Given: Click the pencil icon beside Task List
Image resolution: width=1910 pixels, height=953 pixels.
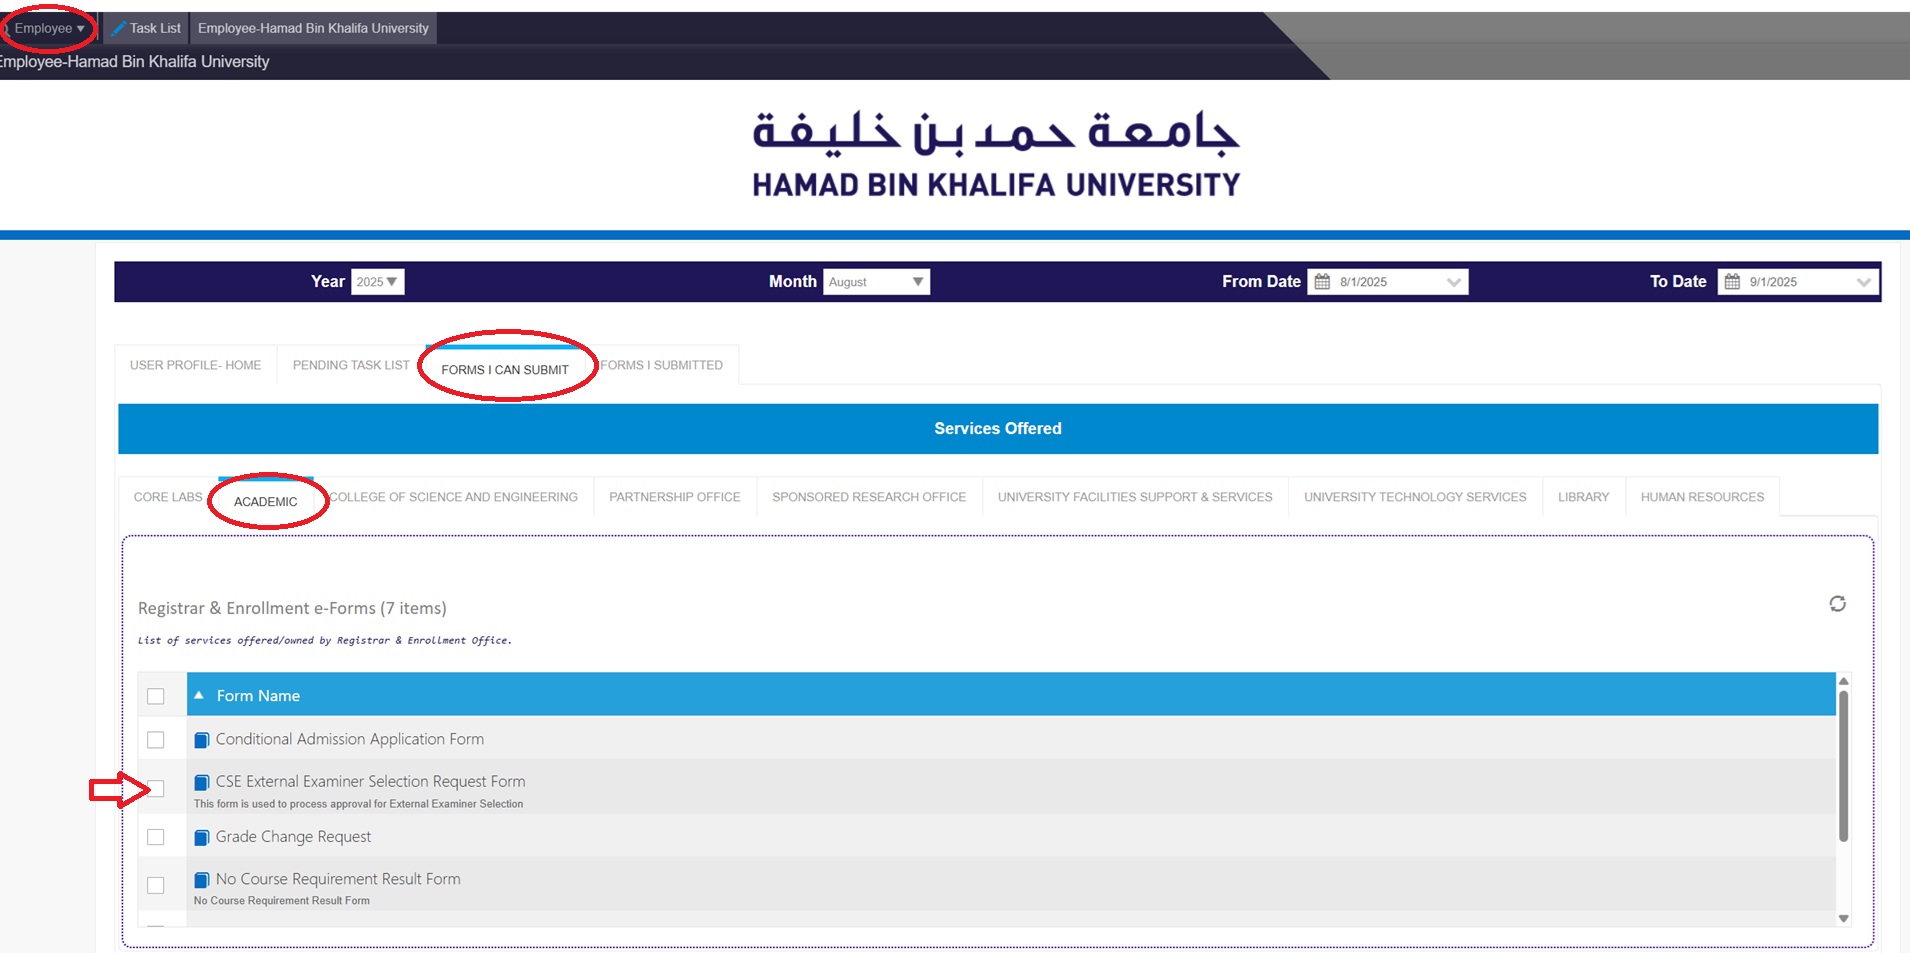Looking at the screenshot, I should pos(118,28).
